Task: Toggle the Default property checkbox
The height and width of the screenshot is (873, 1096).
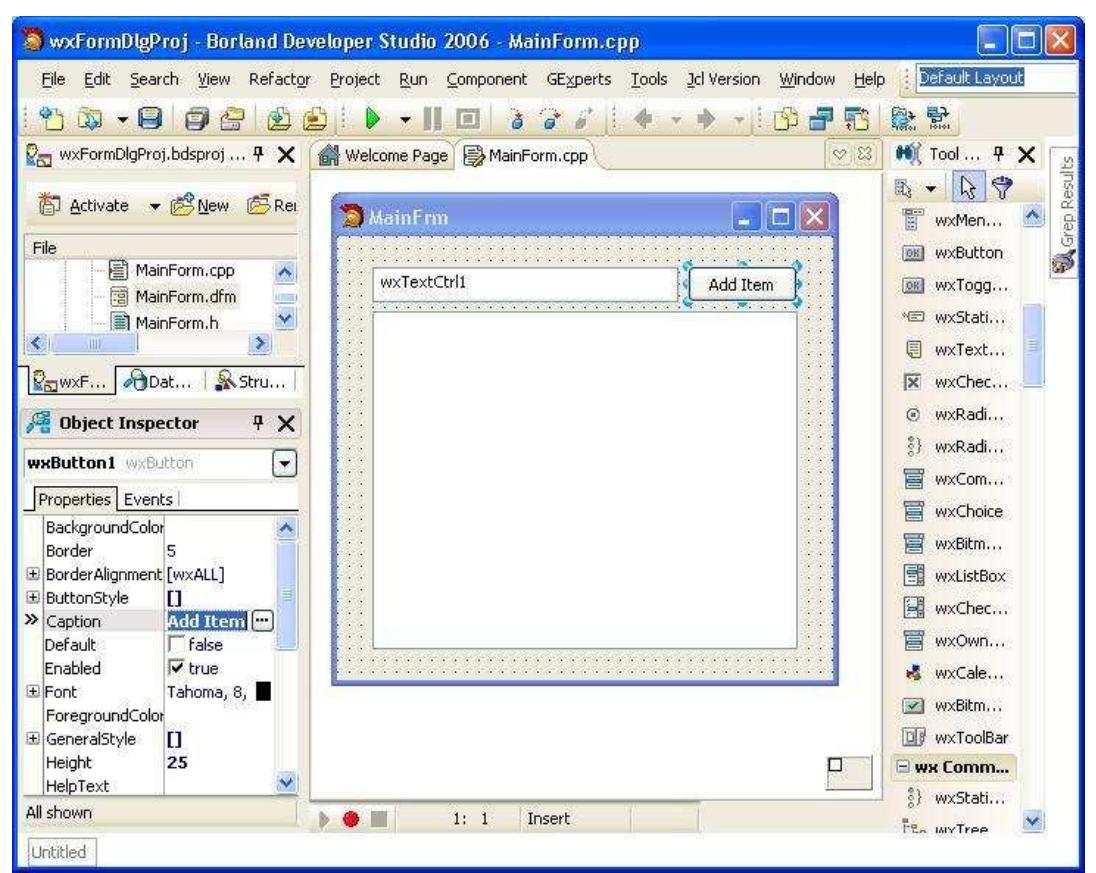Action: 177,645
